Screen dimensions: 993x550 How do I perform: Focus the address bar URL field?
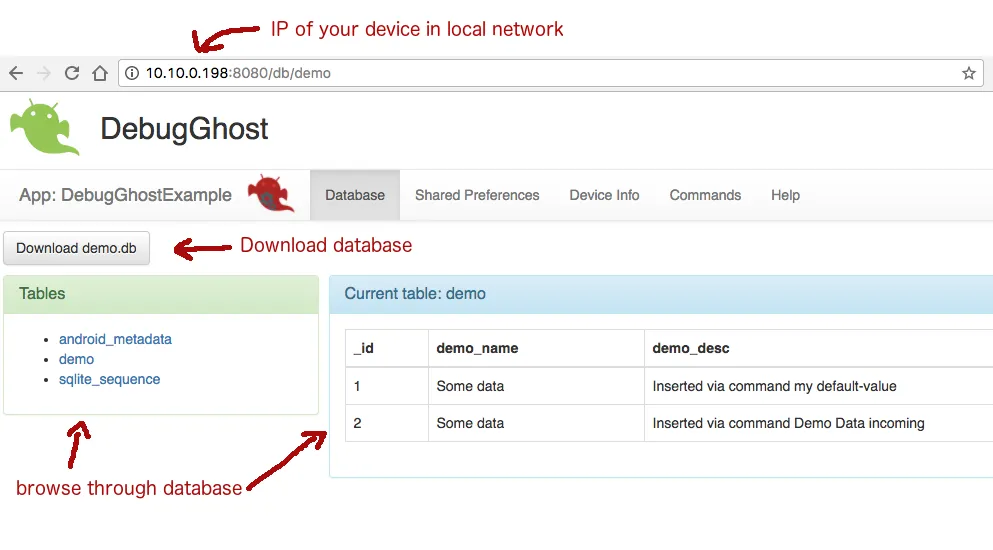tap(550, 74)
